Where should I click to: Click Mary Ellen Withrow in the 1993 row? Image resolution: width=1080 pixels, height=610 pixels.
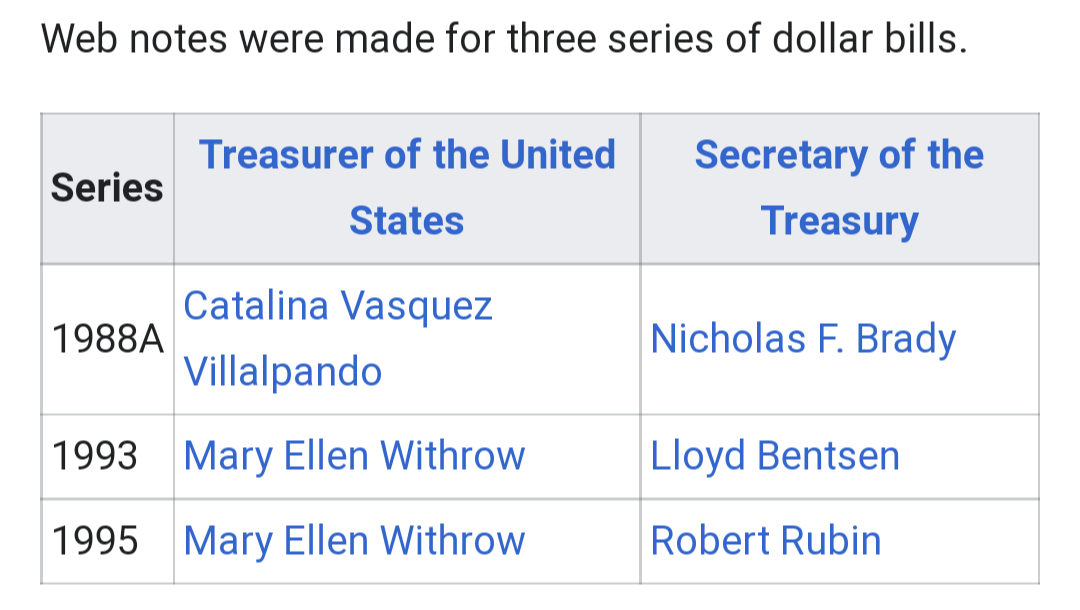[354, 456]
